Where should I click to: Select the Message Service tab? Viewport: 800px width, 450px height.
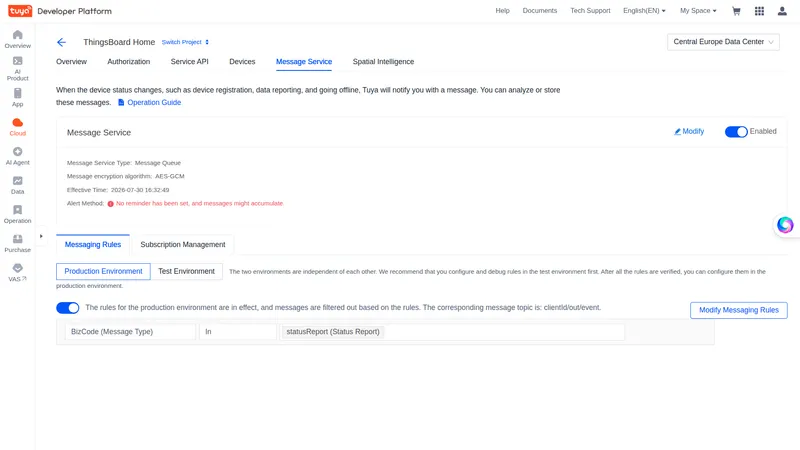pyautogui.click(x=304, y=62)
